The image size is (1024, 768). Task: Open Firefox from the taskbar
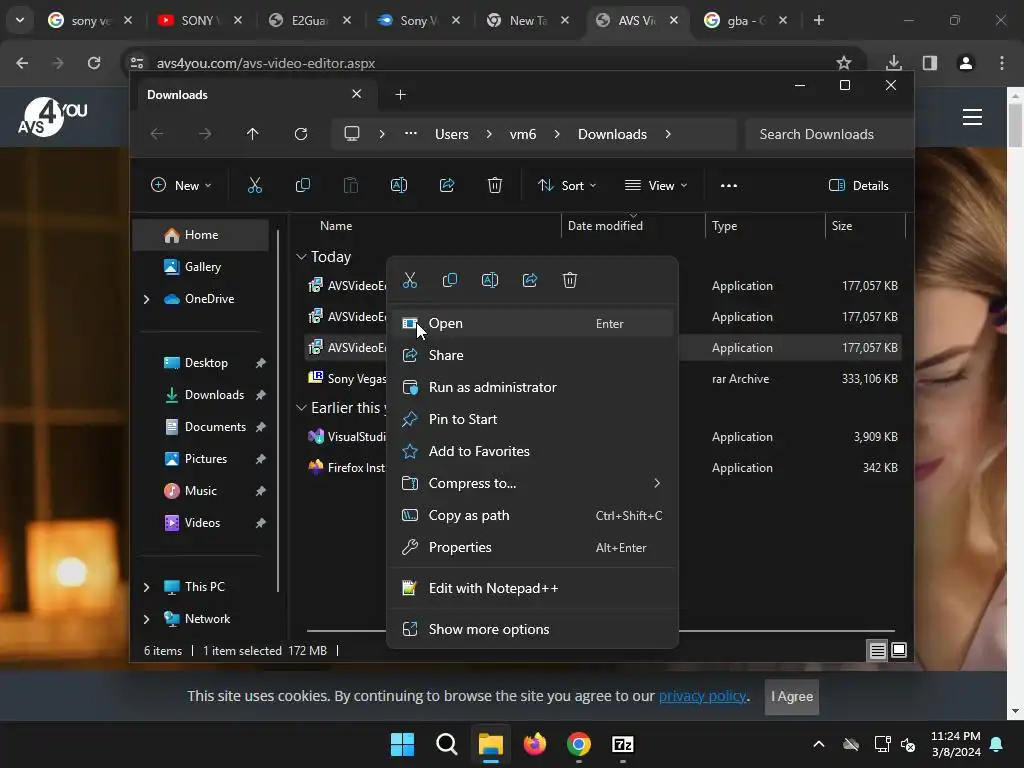(535, 744)
